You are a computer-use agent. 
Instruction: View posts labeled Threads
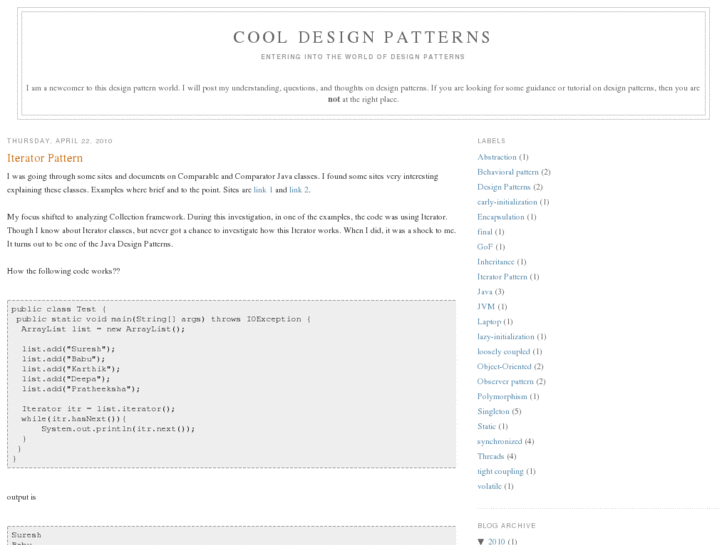point(490,456)
